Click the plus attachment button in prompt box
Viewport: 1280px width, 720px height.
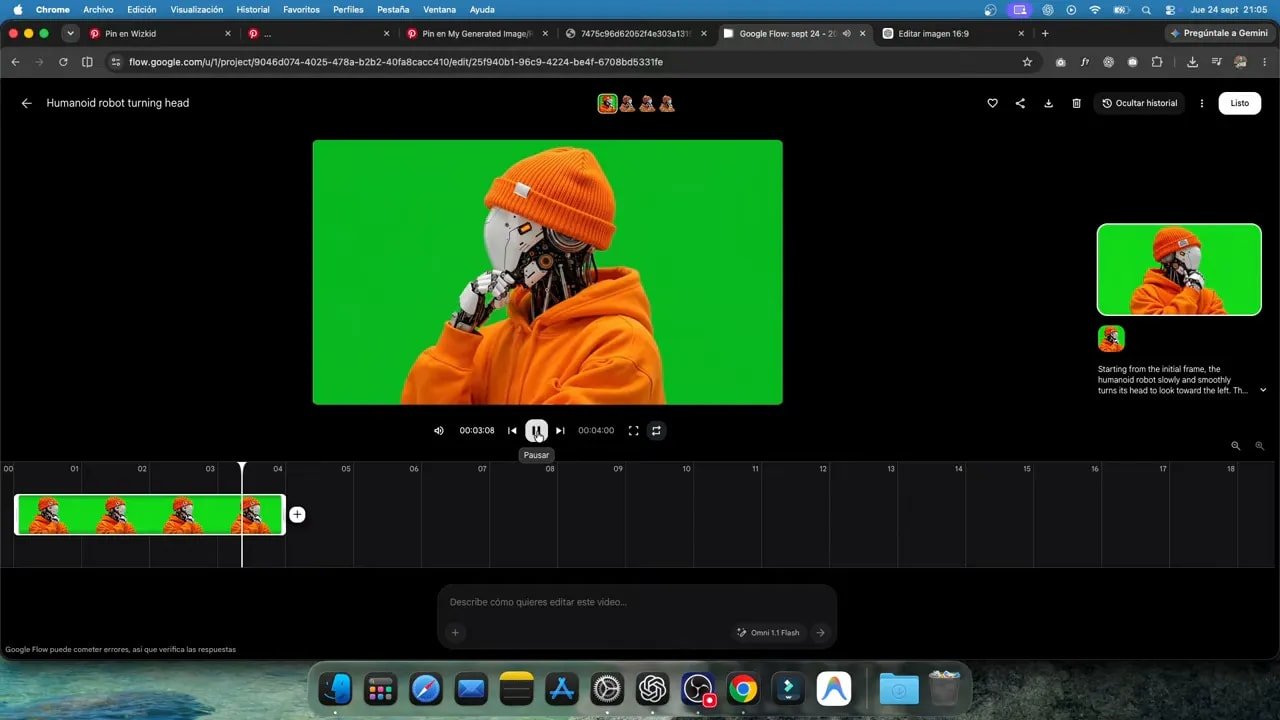tap(455, 632)
